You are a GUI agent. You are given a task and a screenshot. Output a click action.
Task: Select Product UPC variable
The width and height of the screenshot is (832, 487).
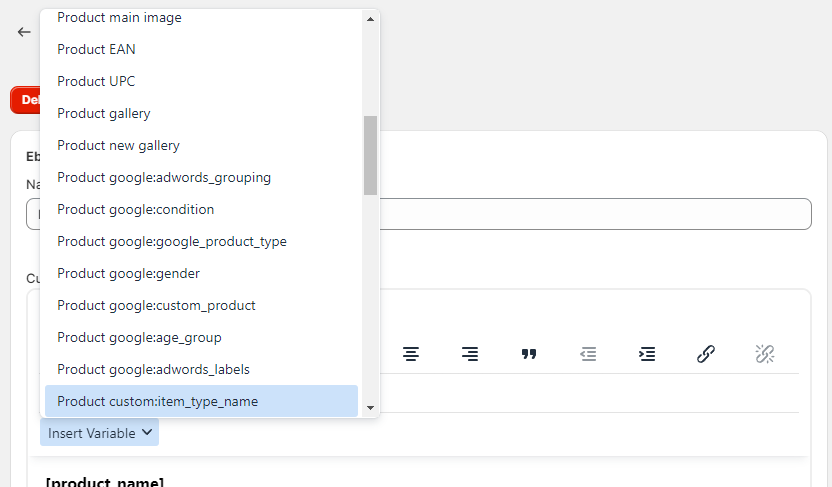[202, 81]
